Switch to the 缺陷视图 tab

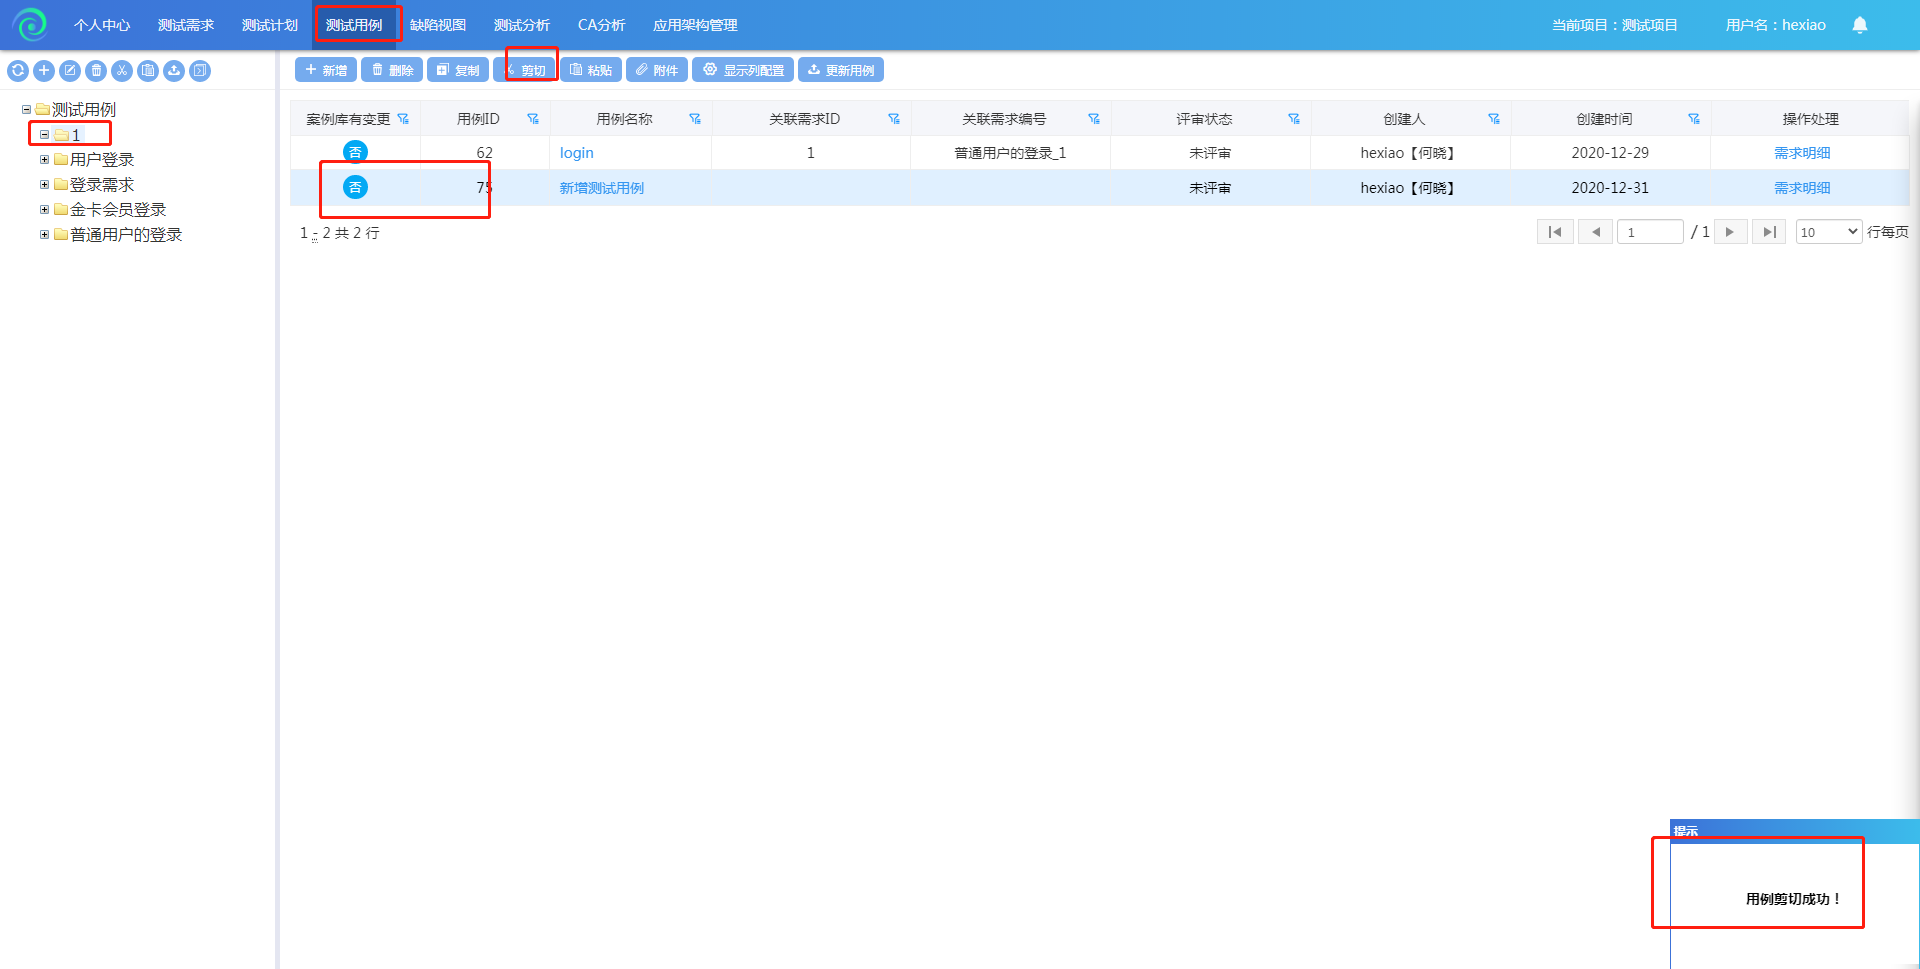click(437, 25)
